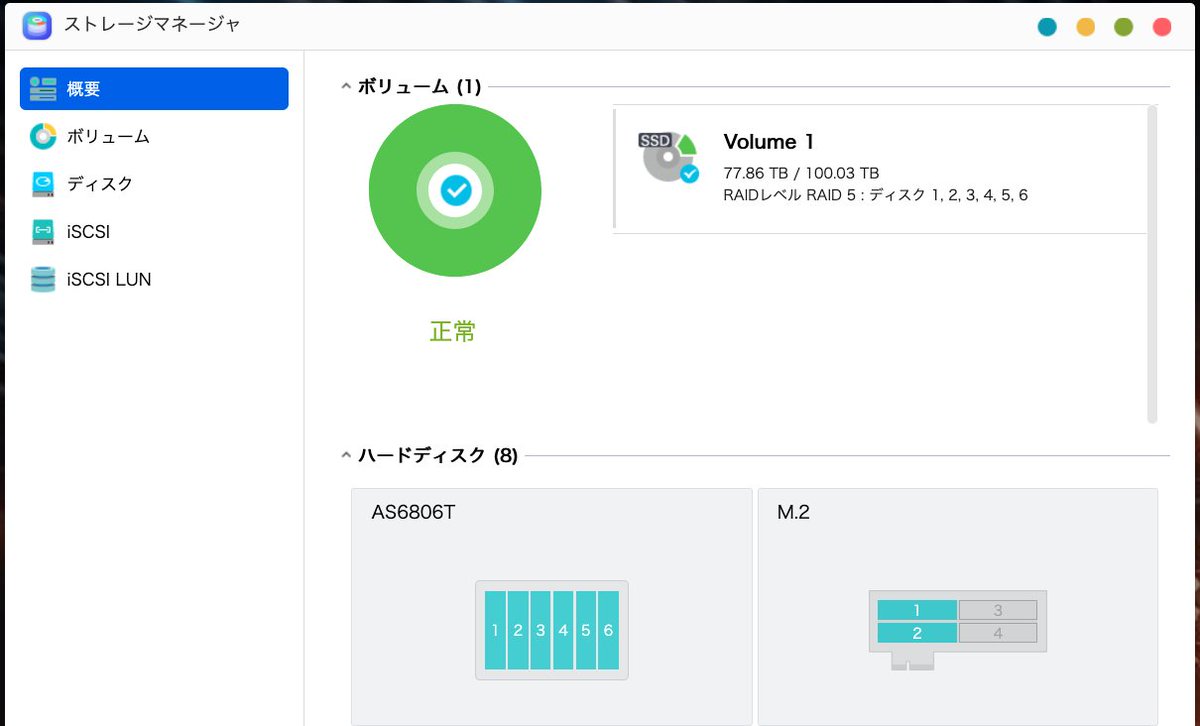This screenshot has height=726, width=1200.
Task: Click the 概要 overview icon
Action: click(x=43, y=89)
